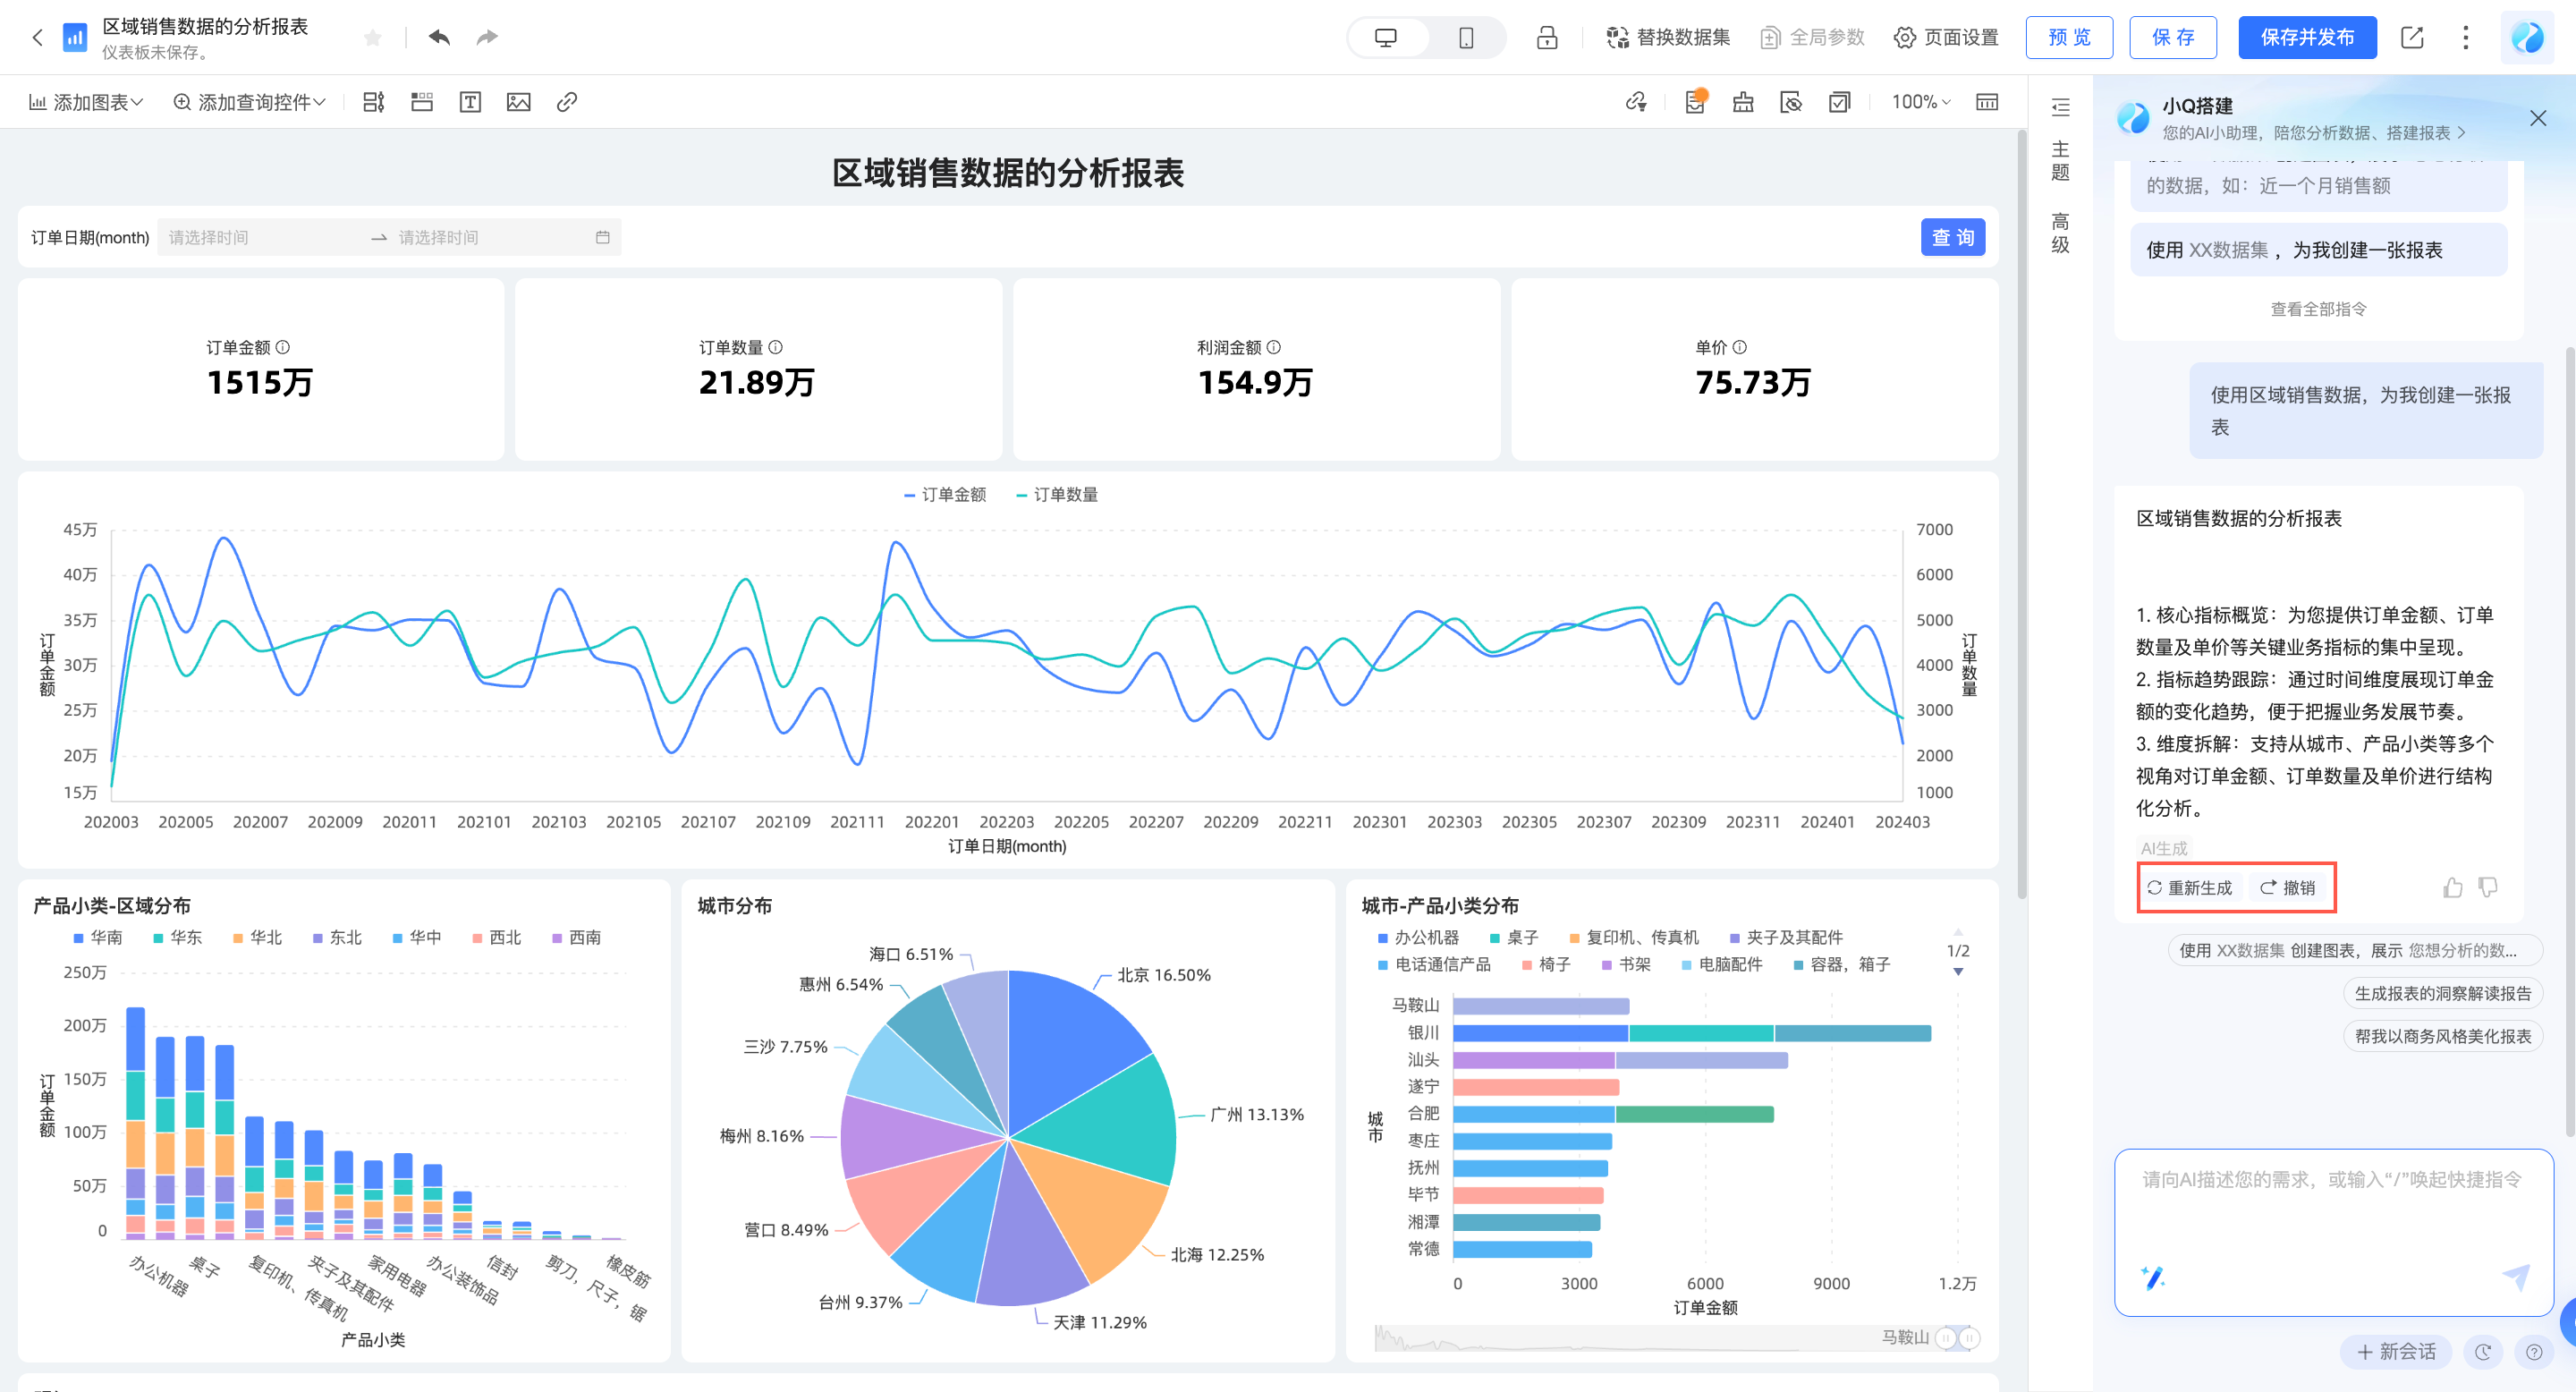Click the 华南 blue legend swatch
Viewport: 2576px width, 1392px height.
click(x=79, y=938)
